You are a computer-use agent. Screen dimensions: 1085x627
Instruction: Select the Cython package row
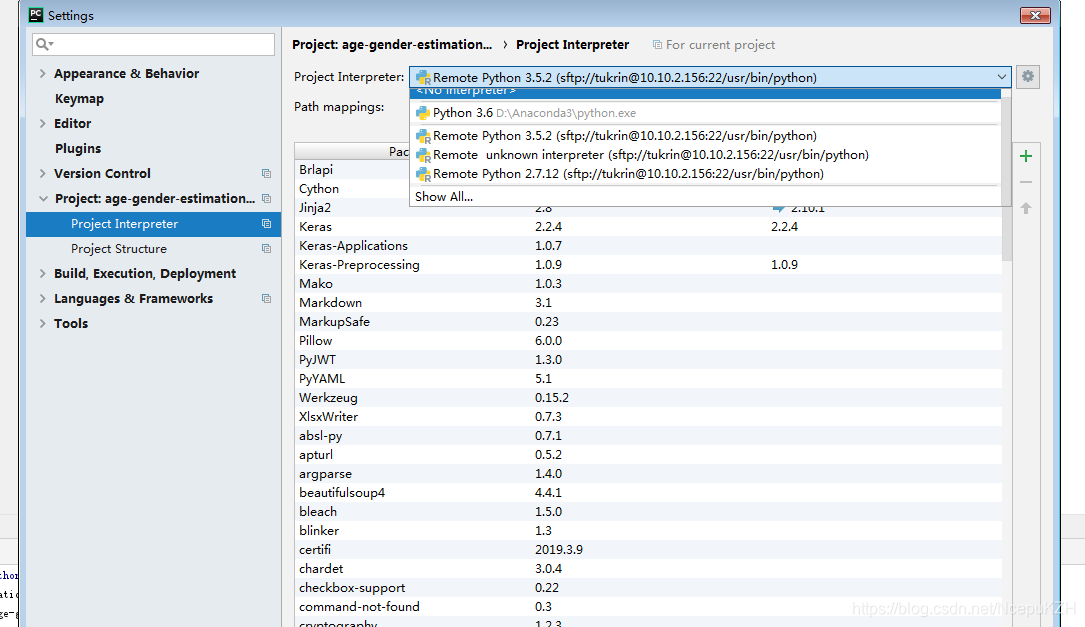tap(352, 189)
